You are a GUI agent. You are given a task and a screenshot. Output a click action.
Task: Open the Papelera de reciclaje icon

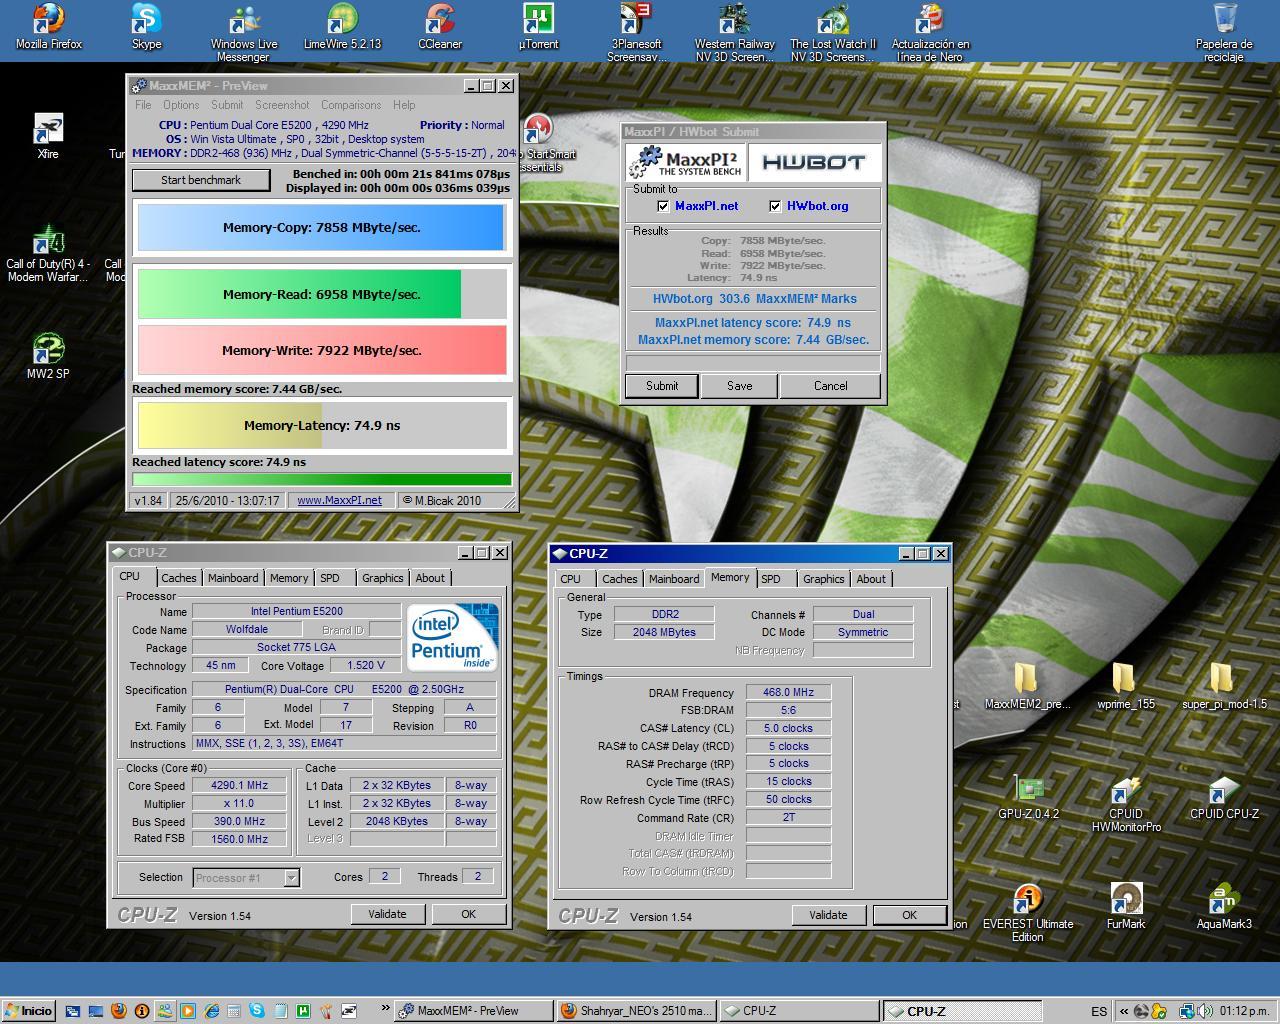point(1224,33)
